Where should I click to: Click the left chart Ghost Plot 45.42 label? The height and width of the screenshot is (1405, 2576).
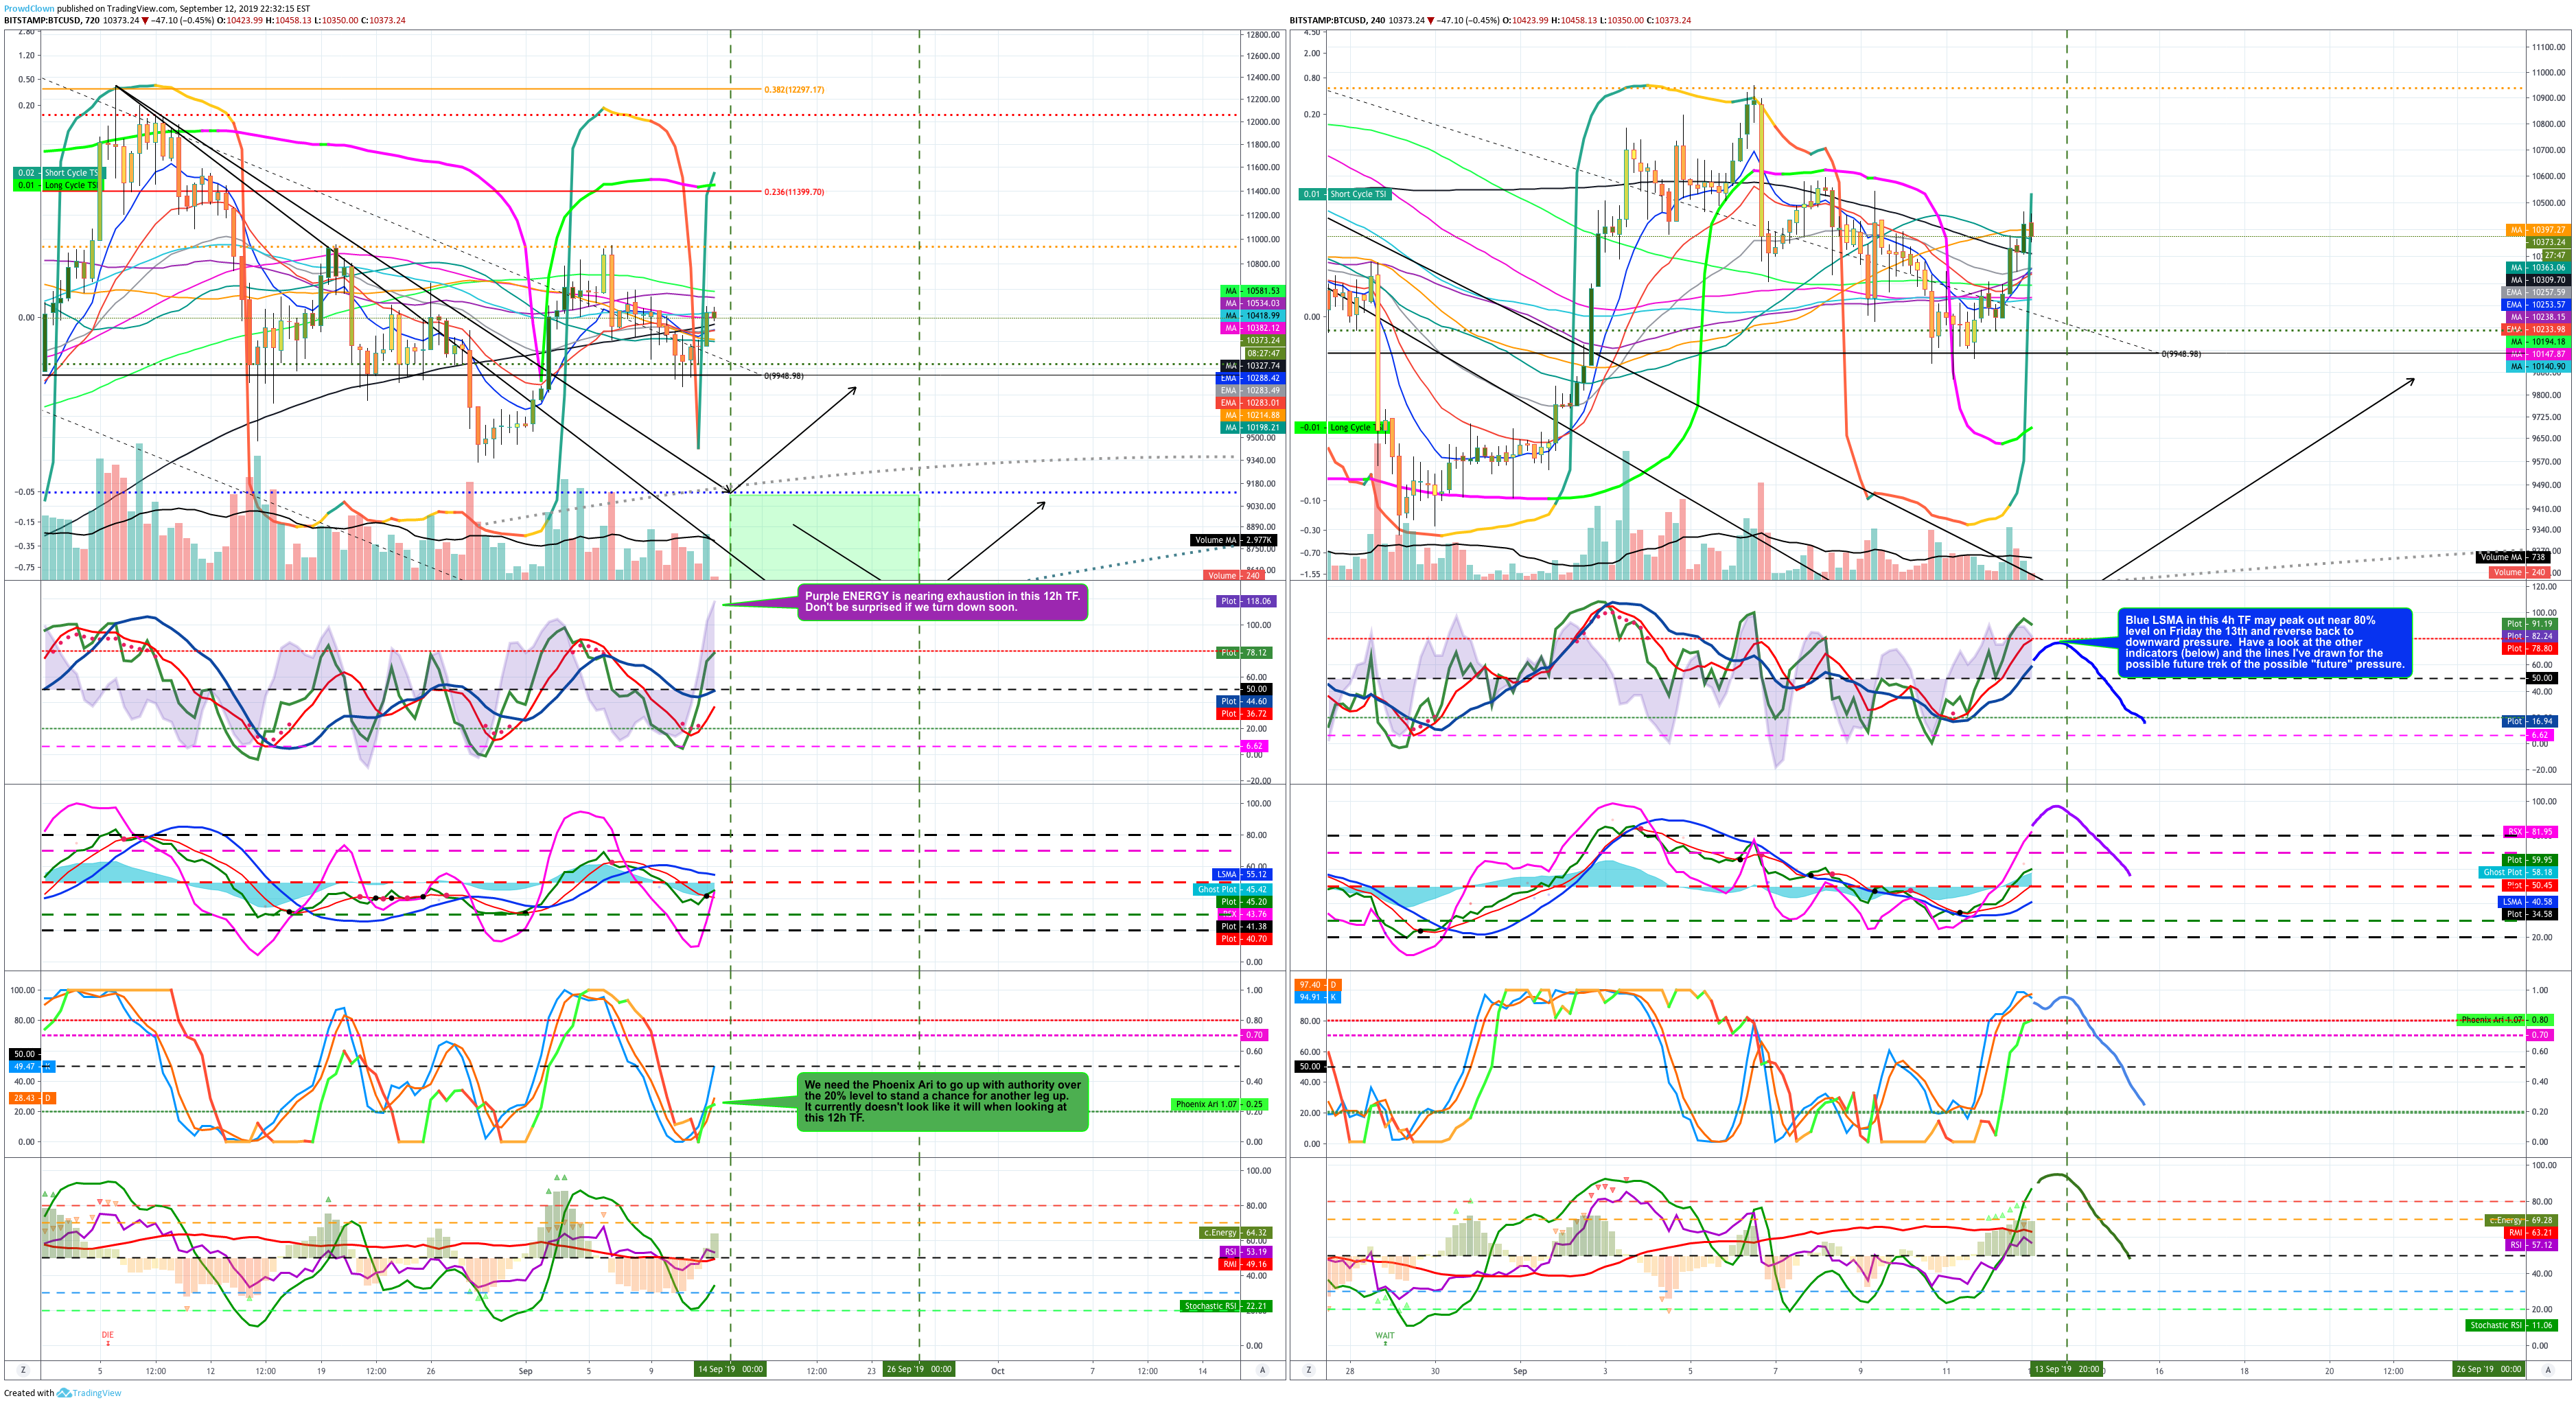pos(1233,889)
